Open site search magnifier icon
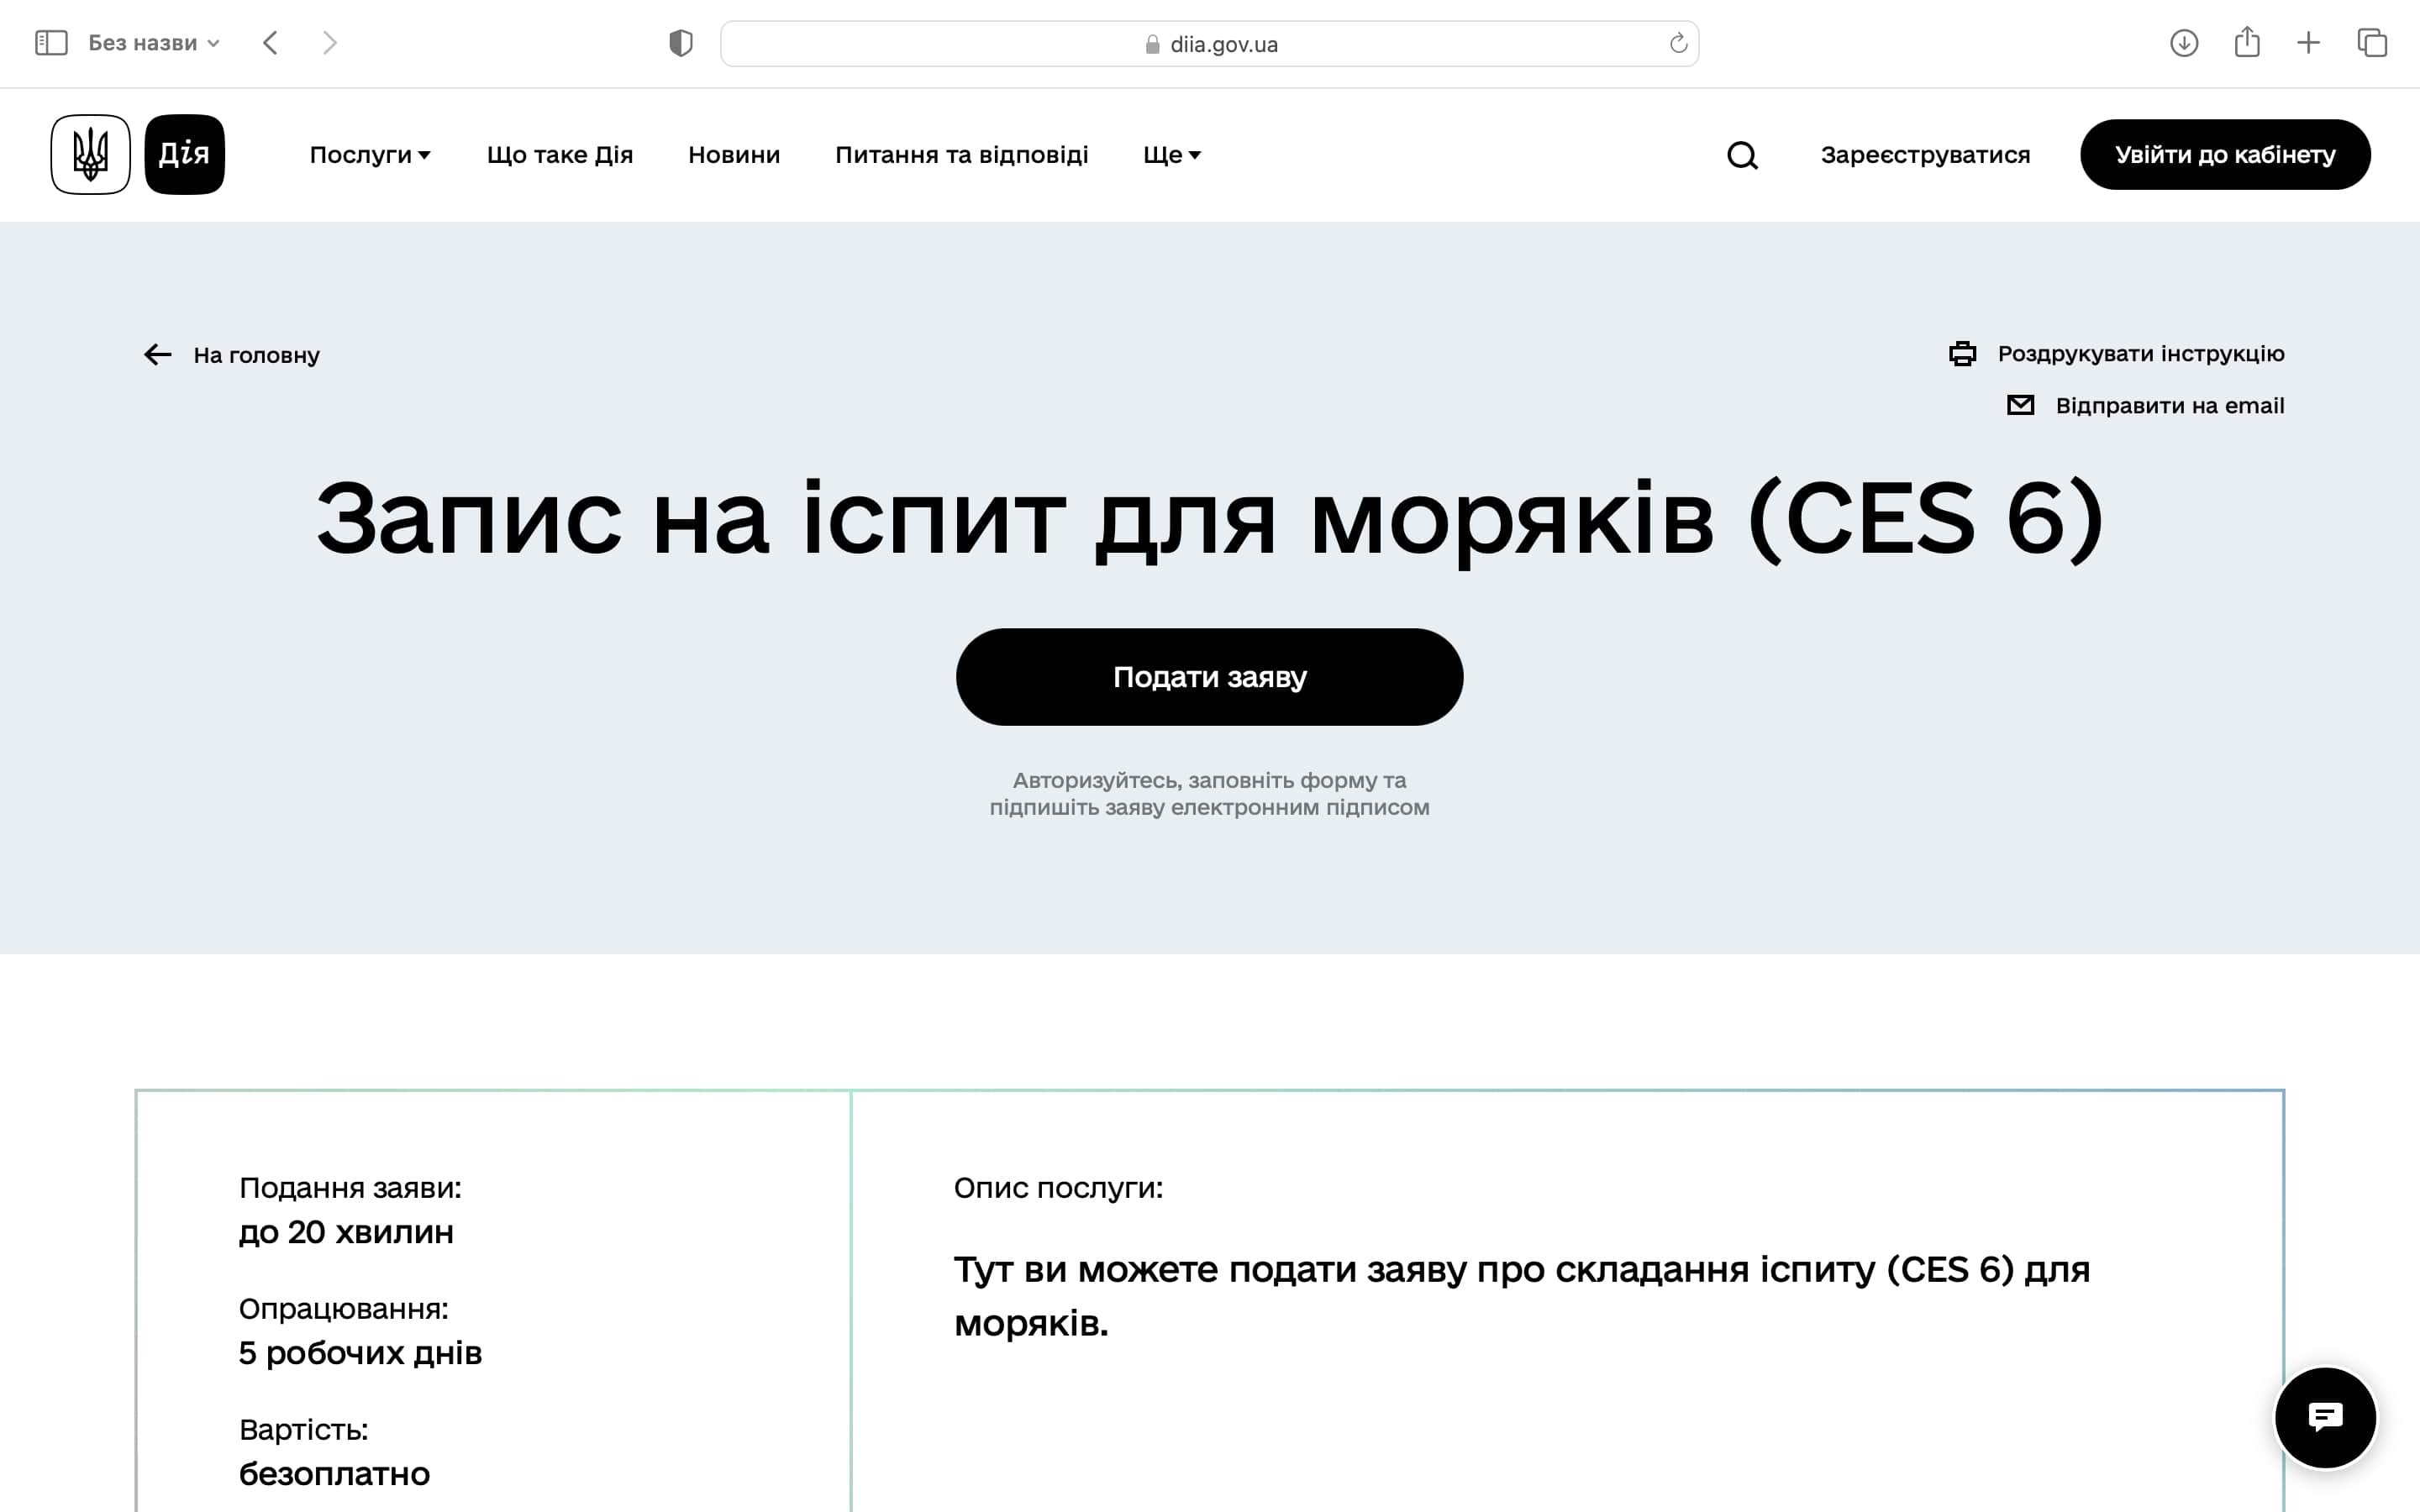The image size is (2420, 1512). coord(1742,155)
